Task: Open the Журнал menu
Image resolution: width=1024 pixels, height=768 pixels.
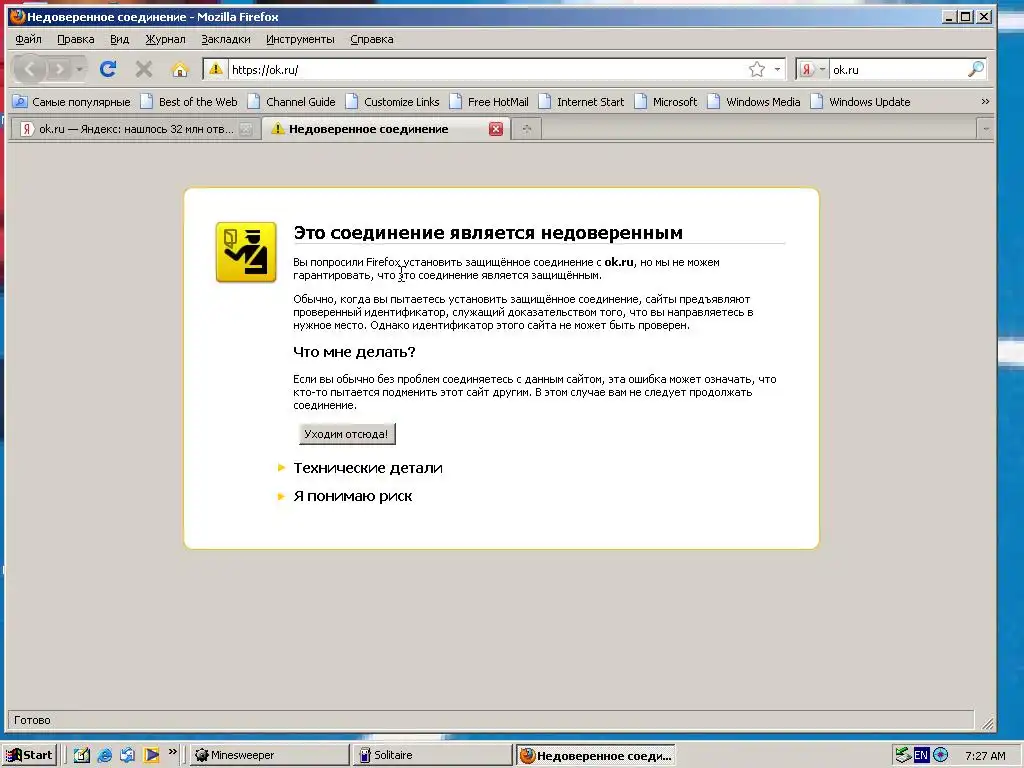Action: 165,39
